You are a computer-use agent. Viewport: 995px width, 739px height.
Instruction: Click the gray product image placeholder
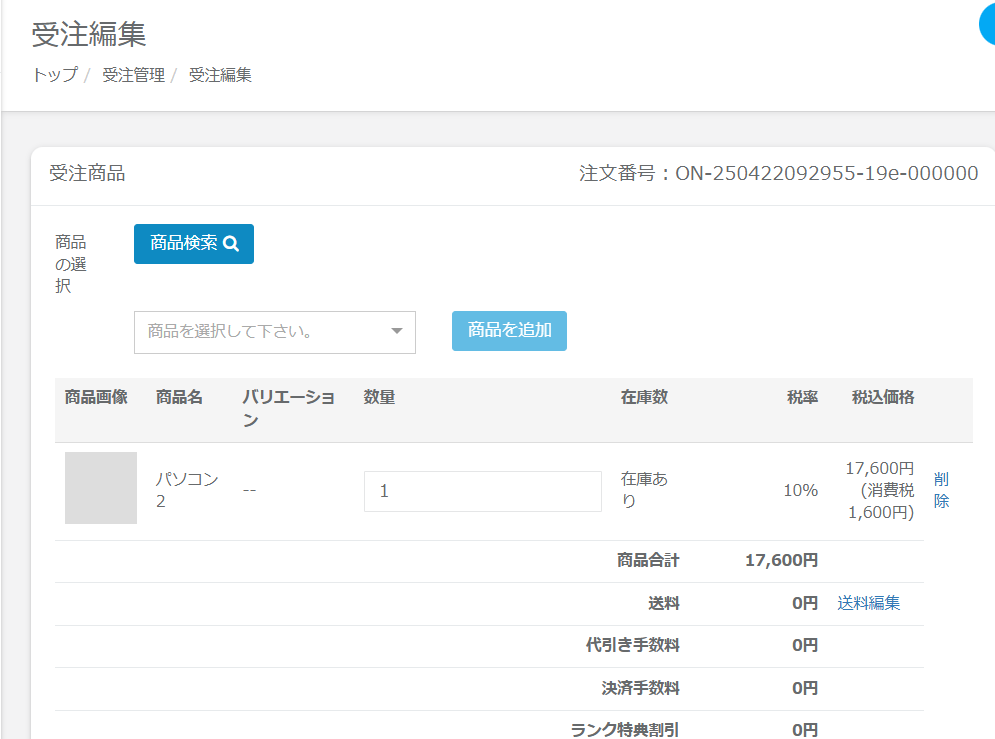(101, 488)
